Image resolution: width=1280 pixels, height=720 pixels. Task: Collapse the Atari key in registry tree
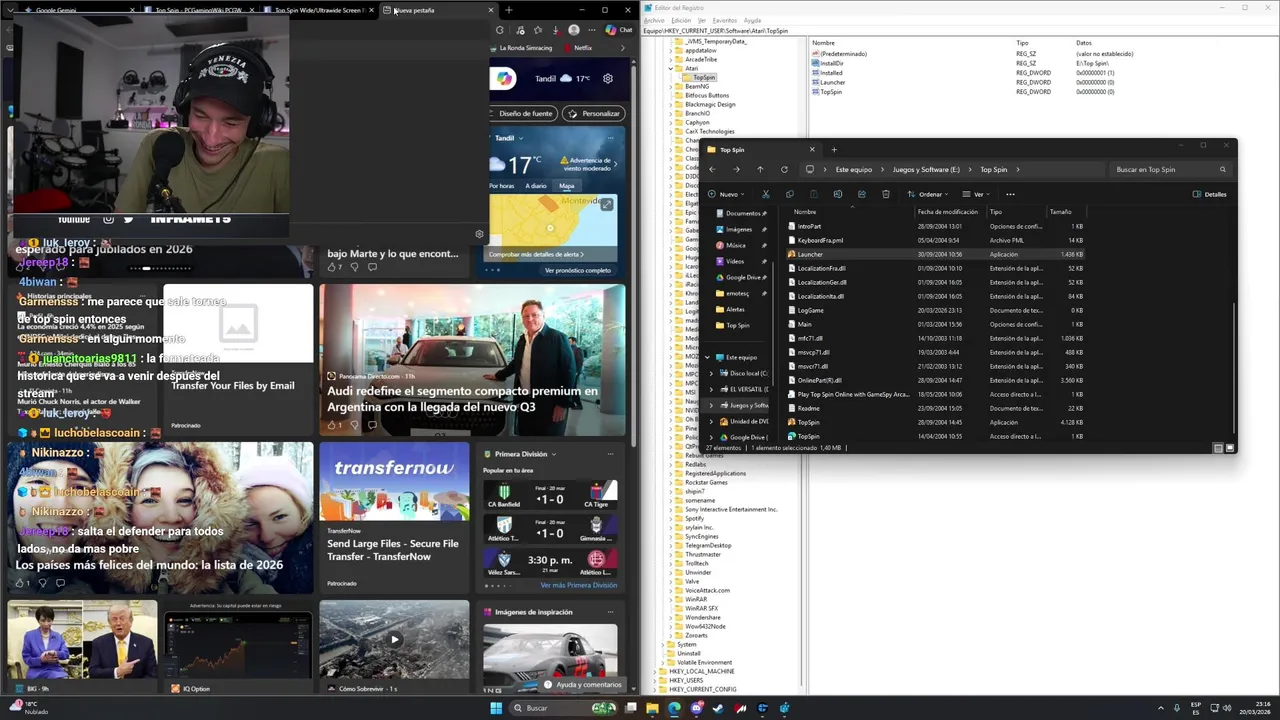point(671,68)
